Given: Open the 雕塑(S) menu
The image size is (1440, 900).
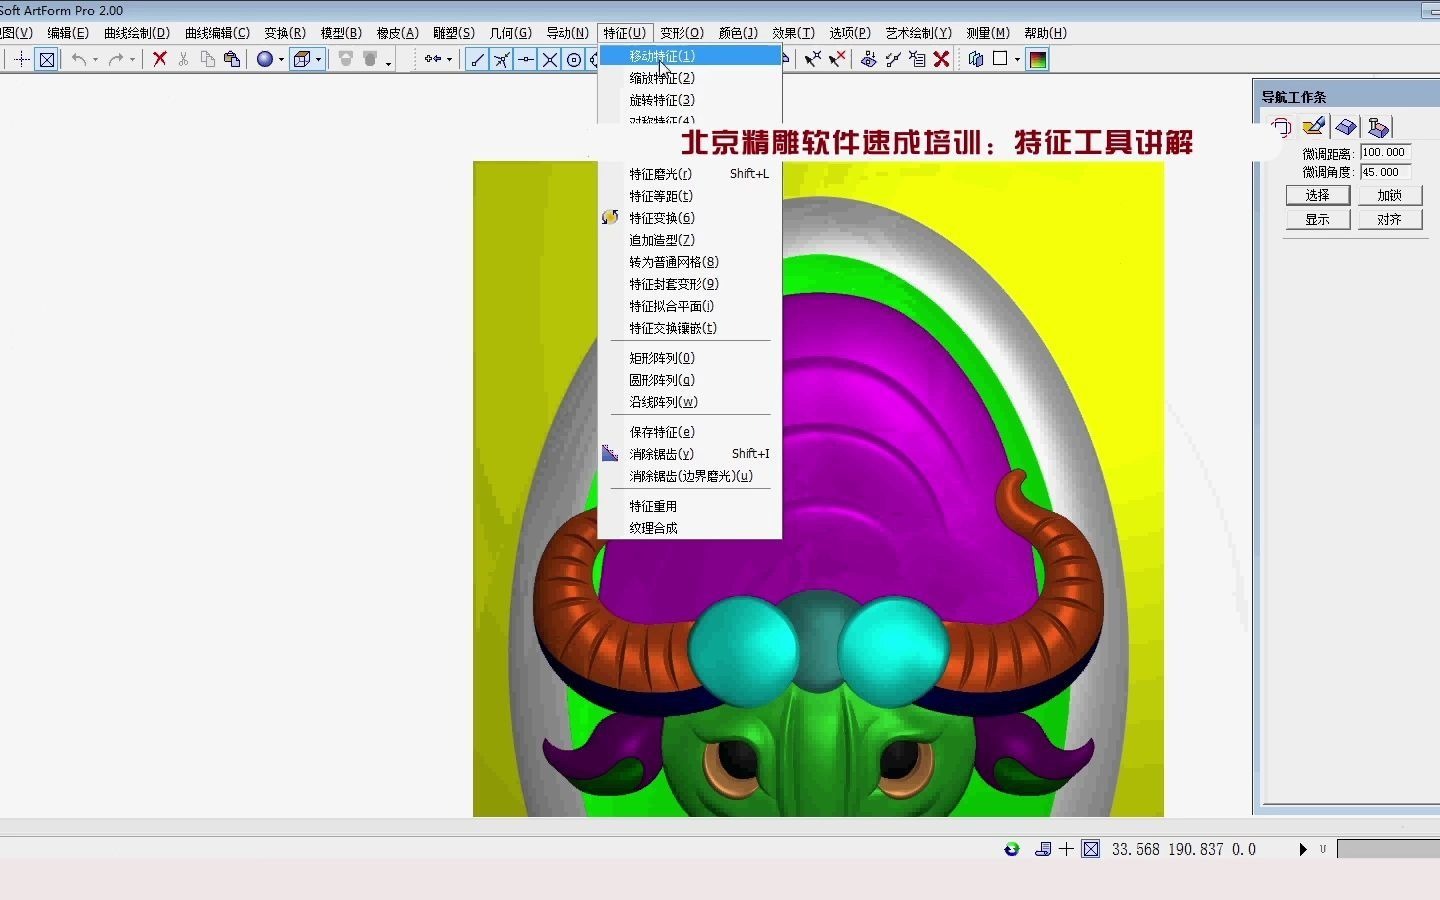Looking at the screenshot, I should (x=453, y=33).
